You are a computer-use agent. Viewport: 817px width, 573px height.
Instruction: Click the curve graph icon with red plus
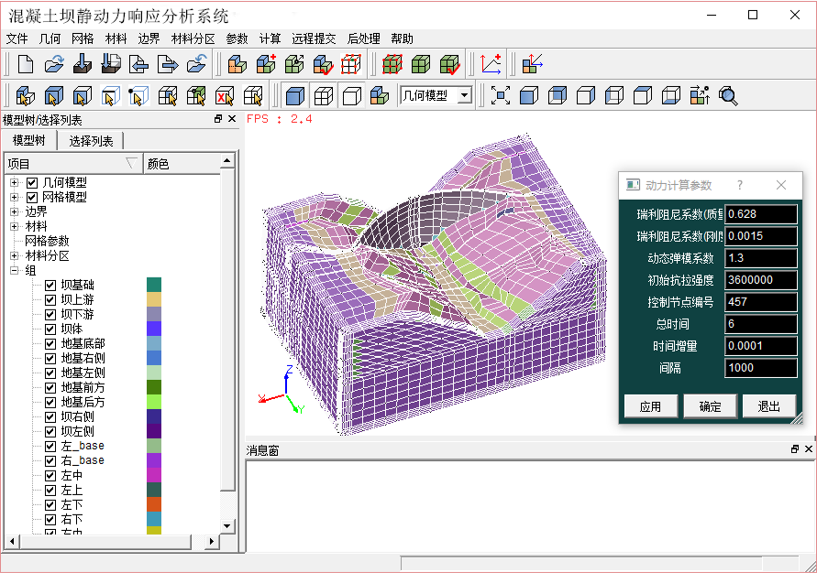coord(491,64)
